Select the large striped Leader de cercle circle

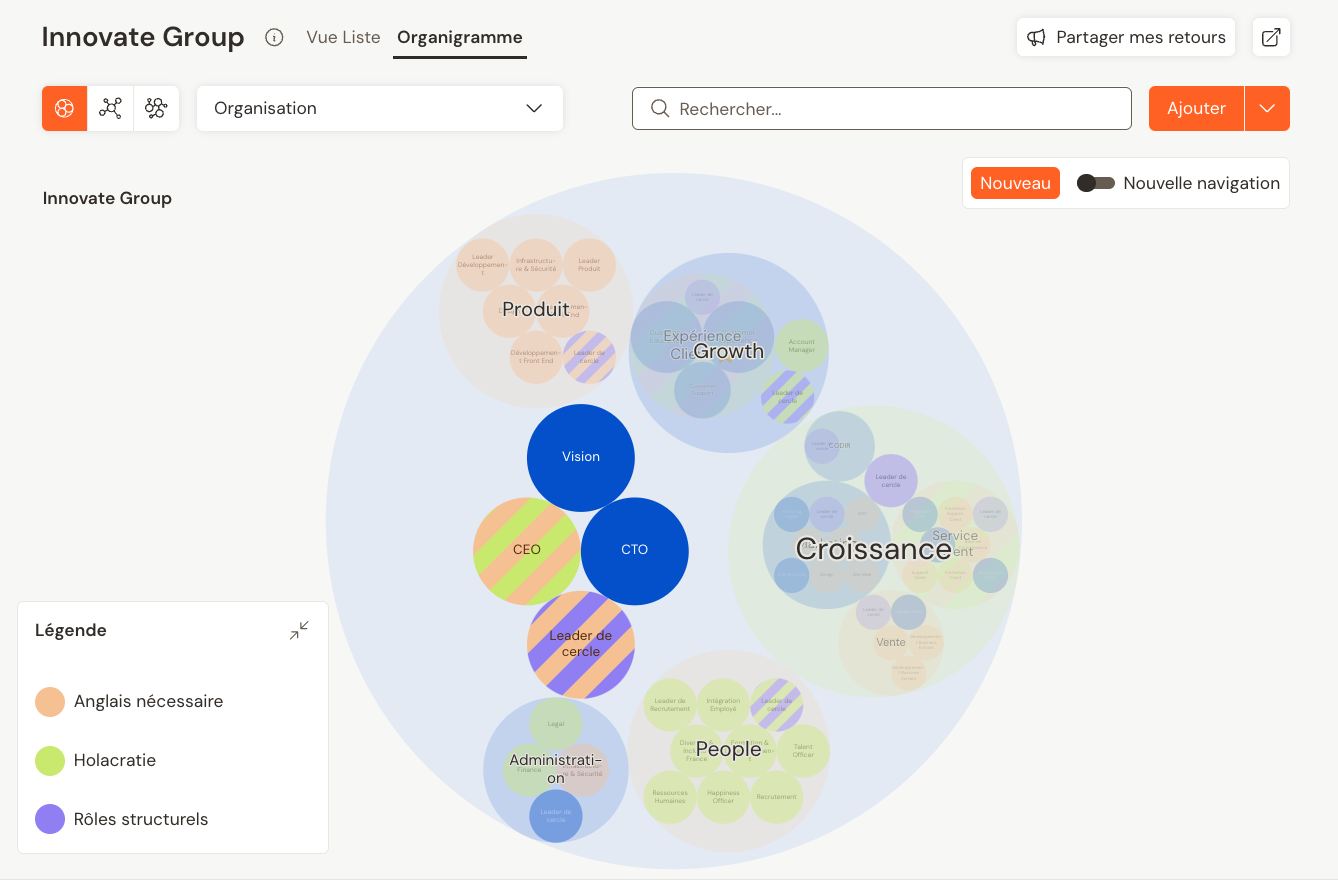(x=581, y=644)
